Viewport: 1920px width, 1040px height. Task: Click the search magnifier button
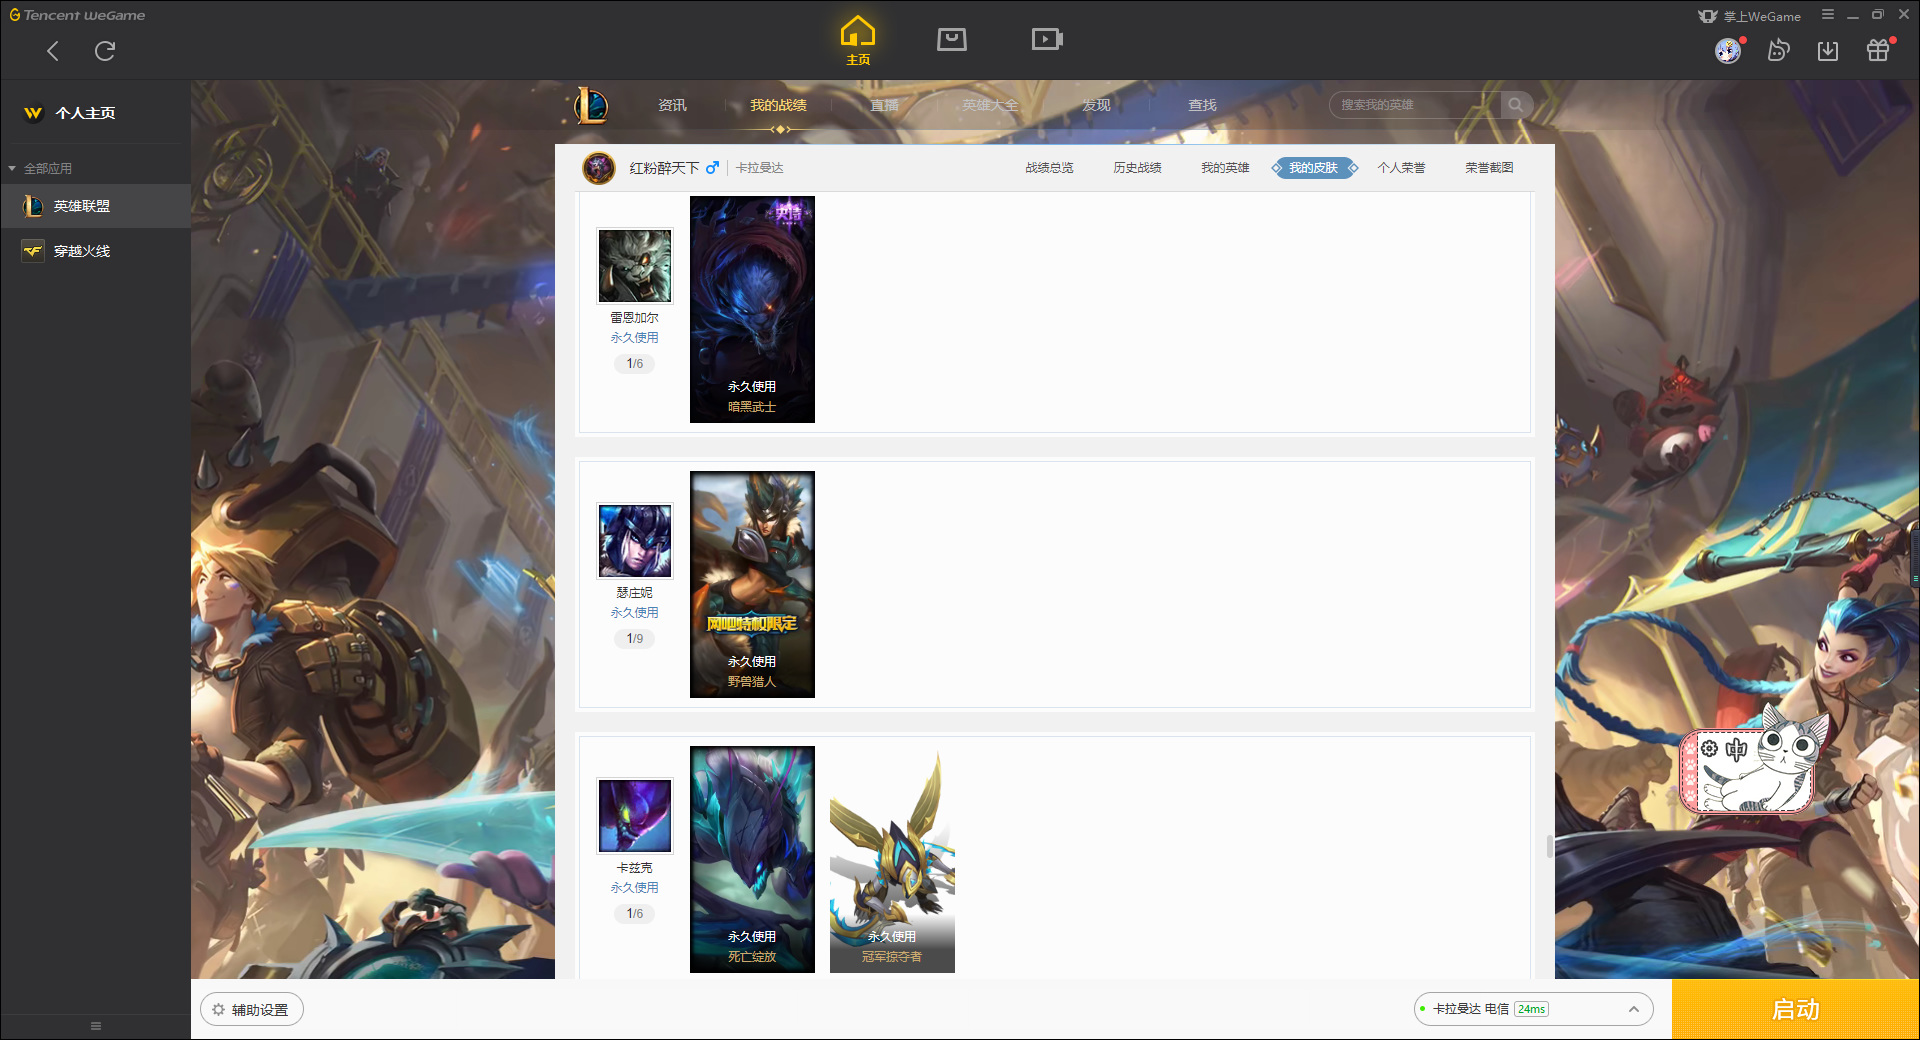point(1516,105)
